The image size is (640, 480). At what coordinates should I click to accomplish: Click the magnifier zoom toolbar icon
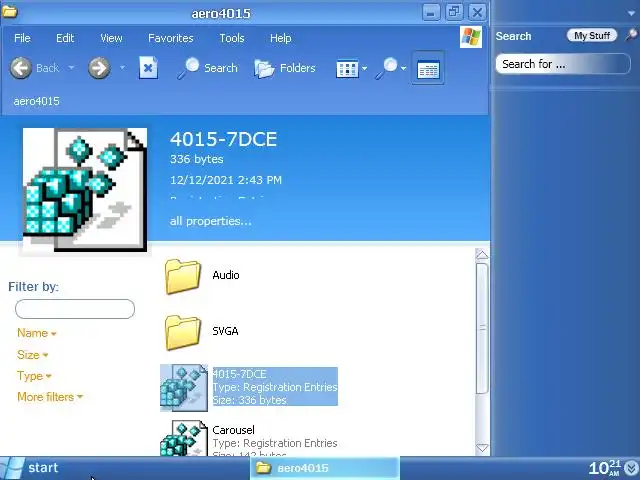(387, 68)
